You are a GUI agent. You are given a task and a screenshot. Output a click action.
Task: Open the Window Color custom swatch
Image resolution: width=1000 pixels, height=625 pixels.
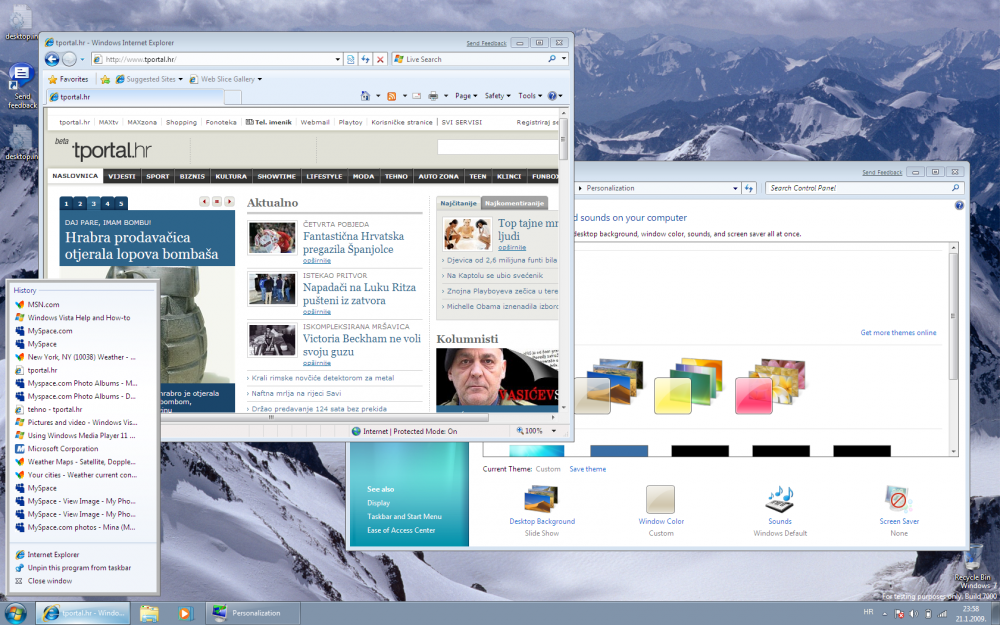pyautogui.click(x=660, y=499)
